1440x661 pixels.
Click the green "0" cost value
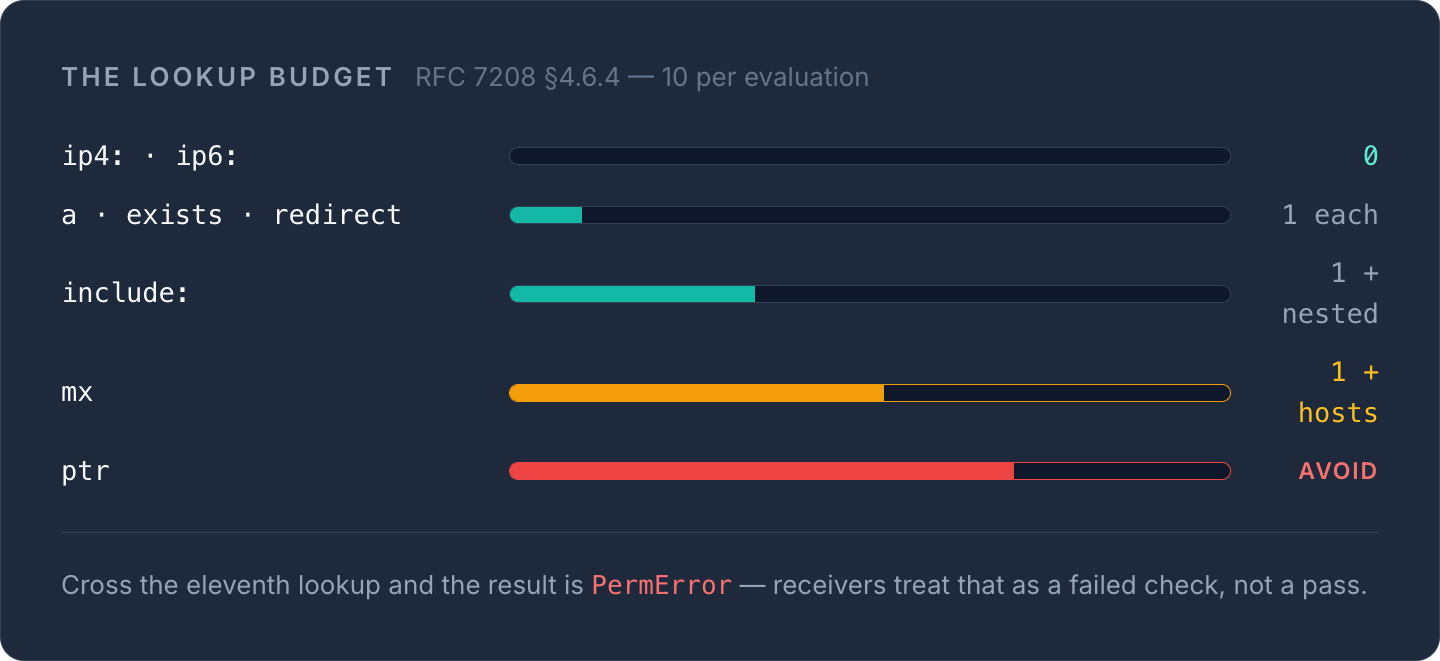click(x=1371, y=156)
